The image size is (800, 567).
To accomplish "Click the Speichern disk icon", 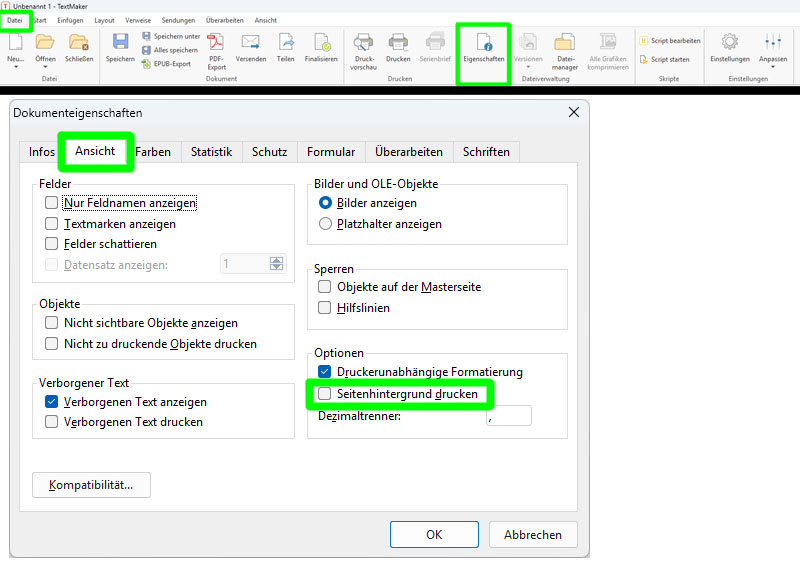I will pyautogui.click(x=120, y=43).
